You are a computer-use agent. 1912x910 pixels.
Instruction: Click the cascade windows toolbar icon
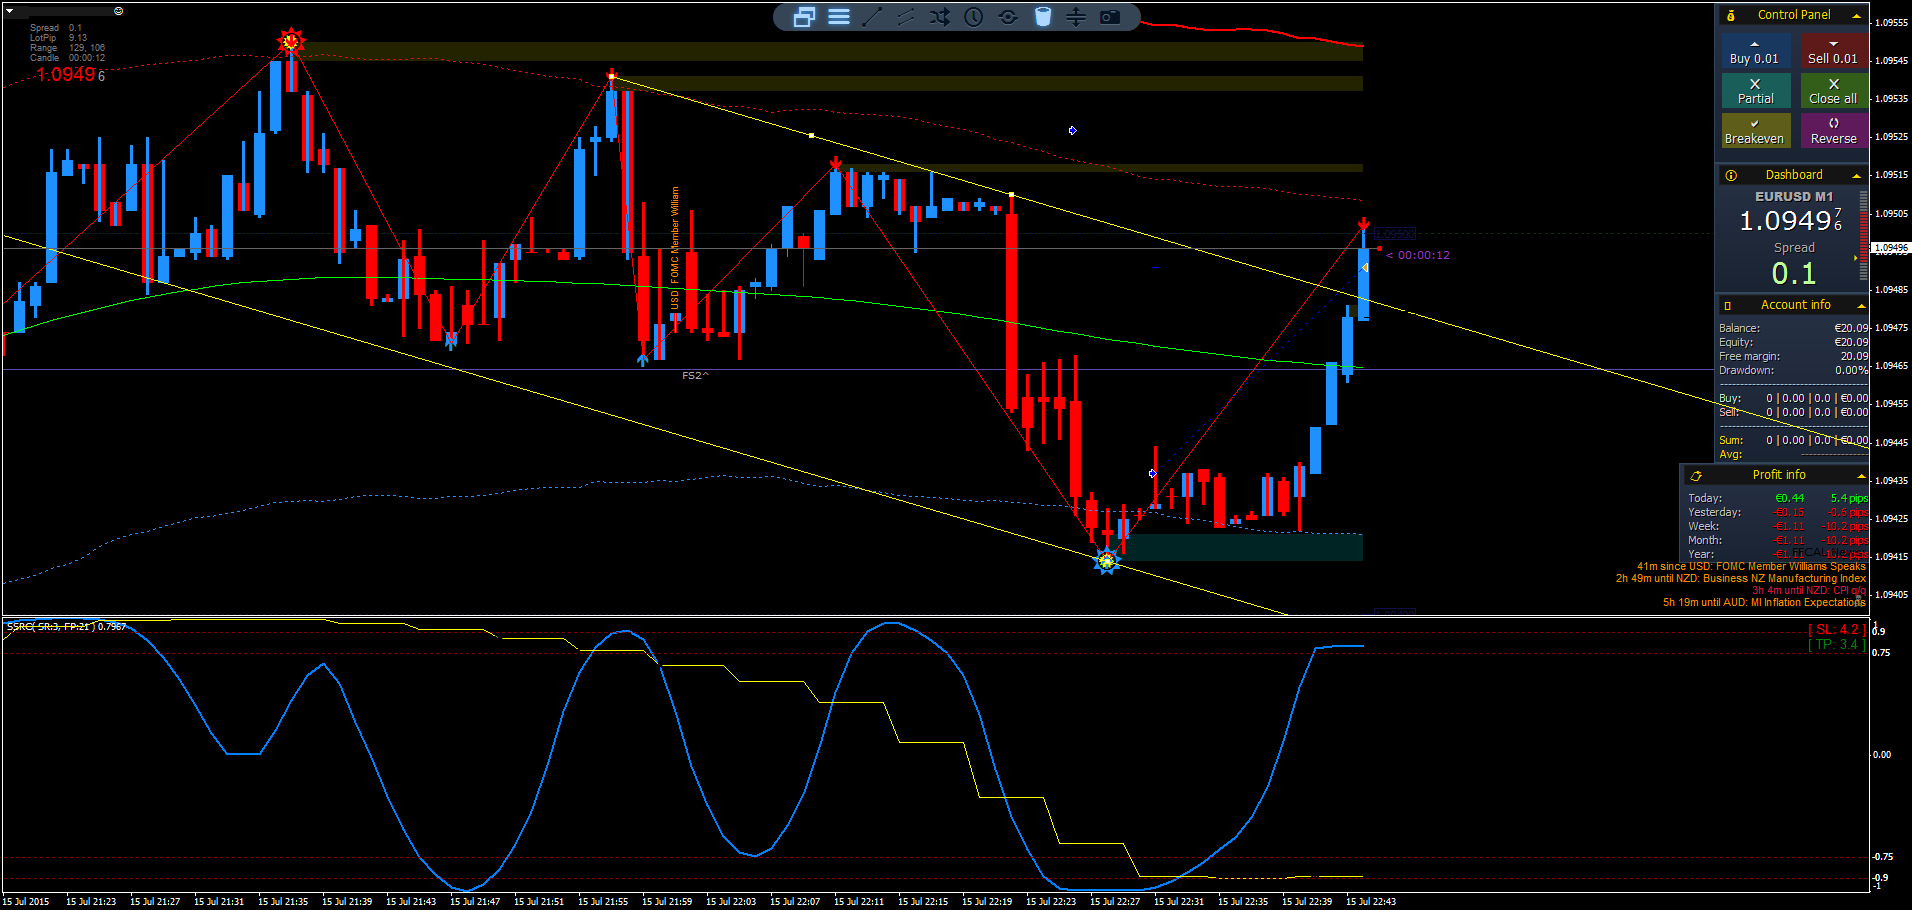click(x=804, y=17)
